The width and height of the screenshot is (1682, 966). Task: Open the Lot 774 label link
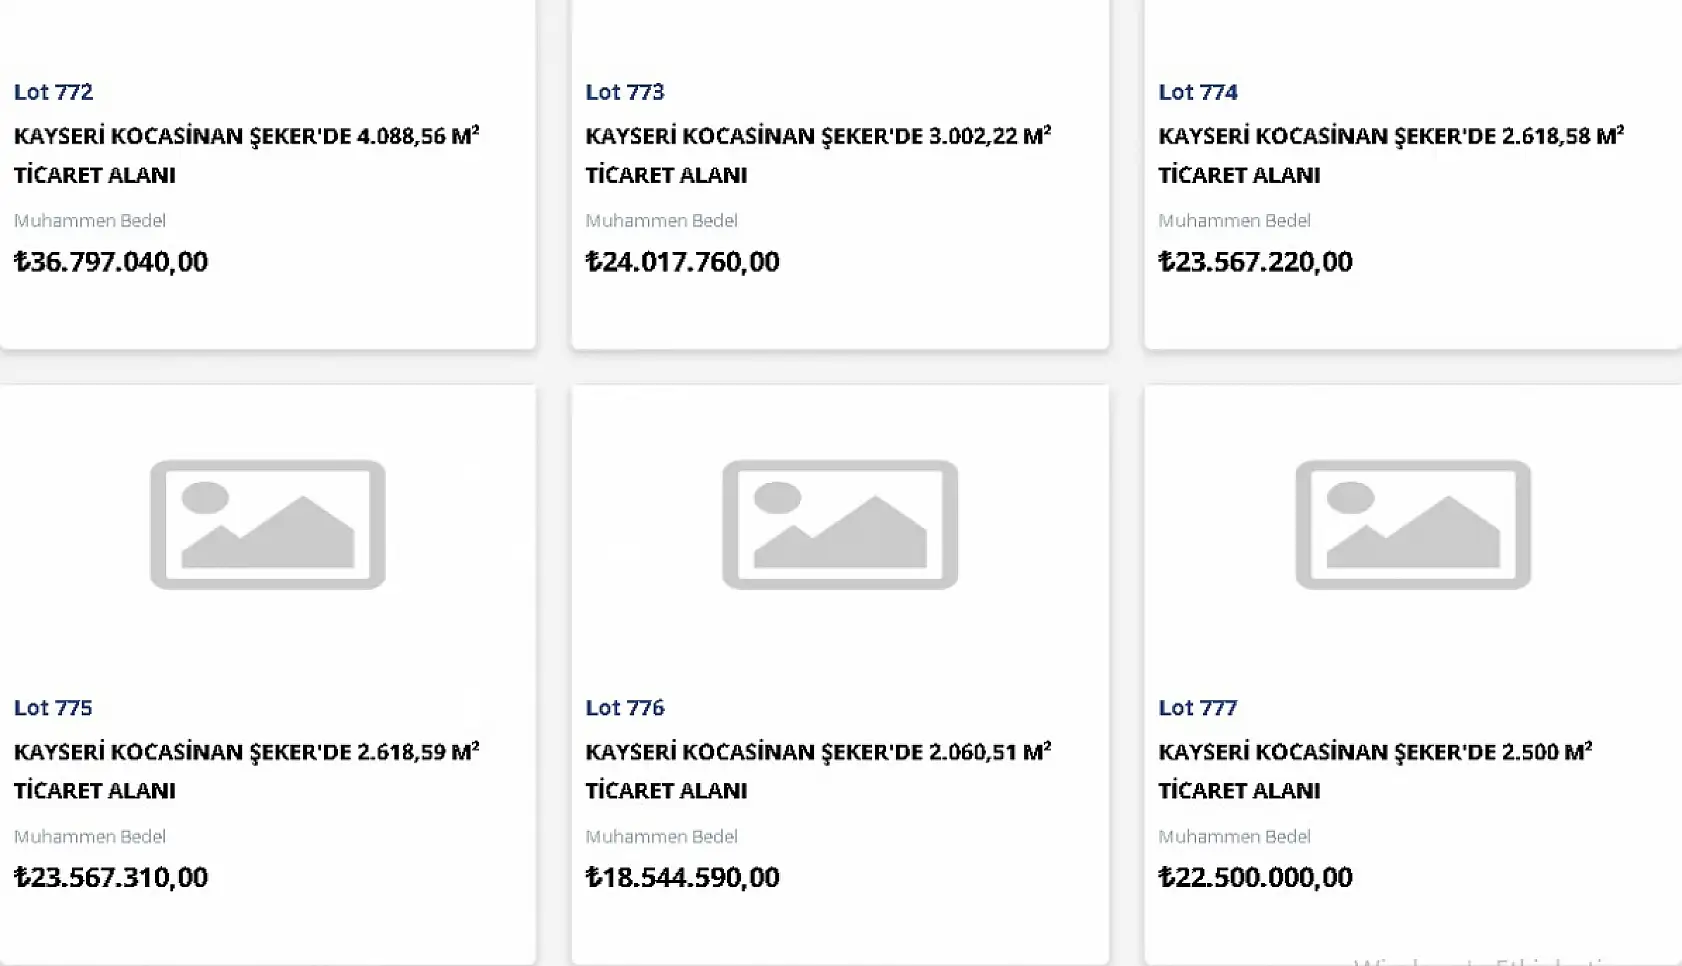point(1198,92)
